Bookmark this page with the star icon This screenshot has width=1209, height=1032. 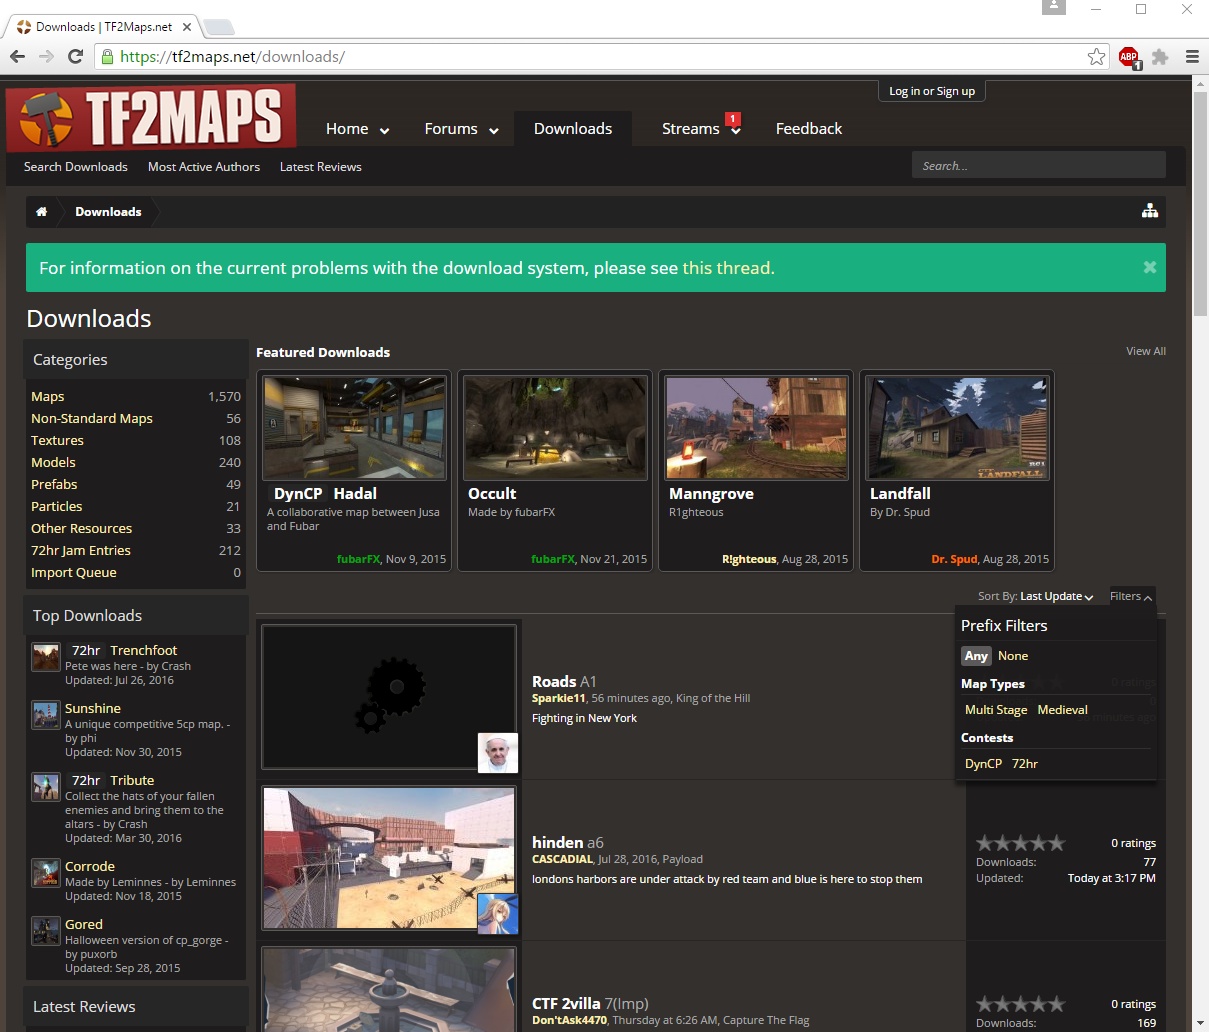[x=1097, y=57]
